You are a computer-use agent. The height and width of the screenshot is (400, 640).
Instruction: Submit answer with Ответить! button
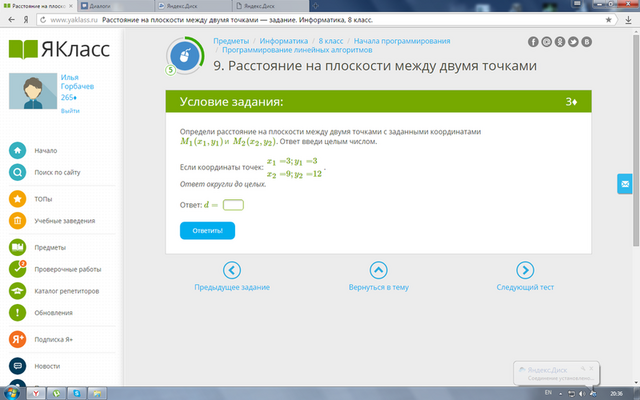(x=207, y=231)
